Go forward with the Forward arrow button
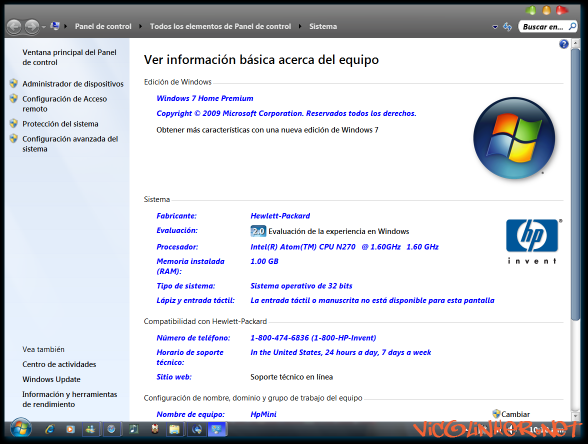This screenshot has width=588, height=444. [32, 27]
